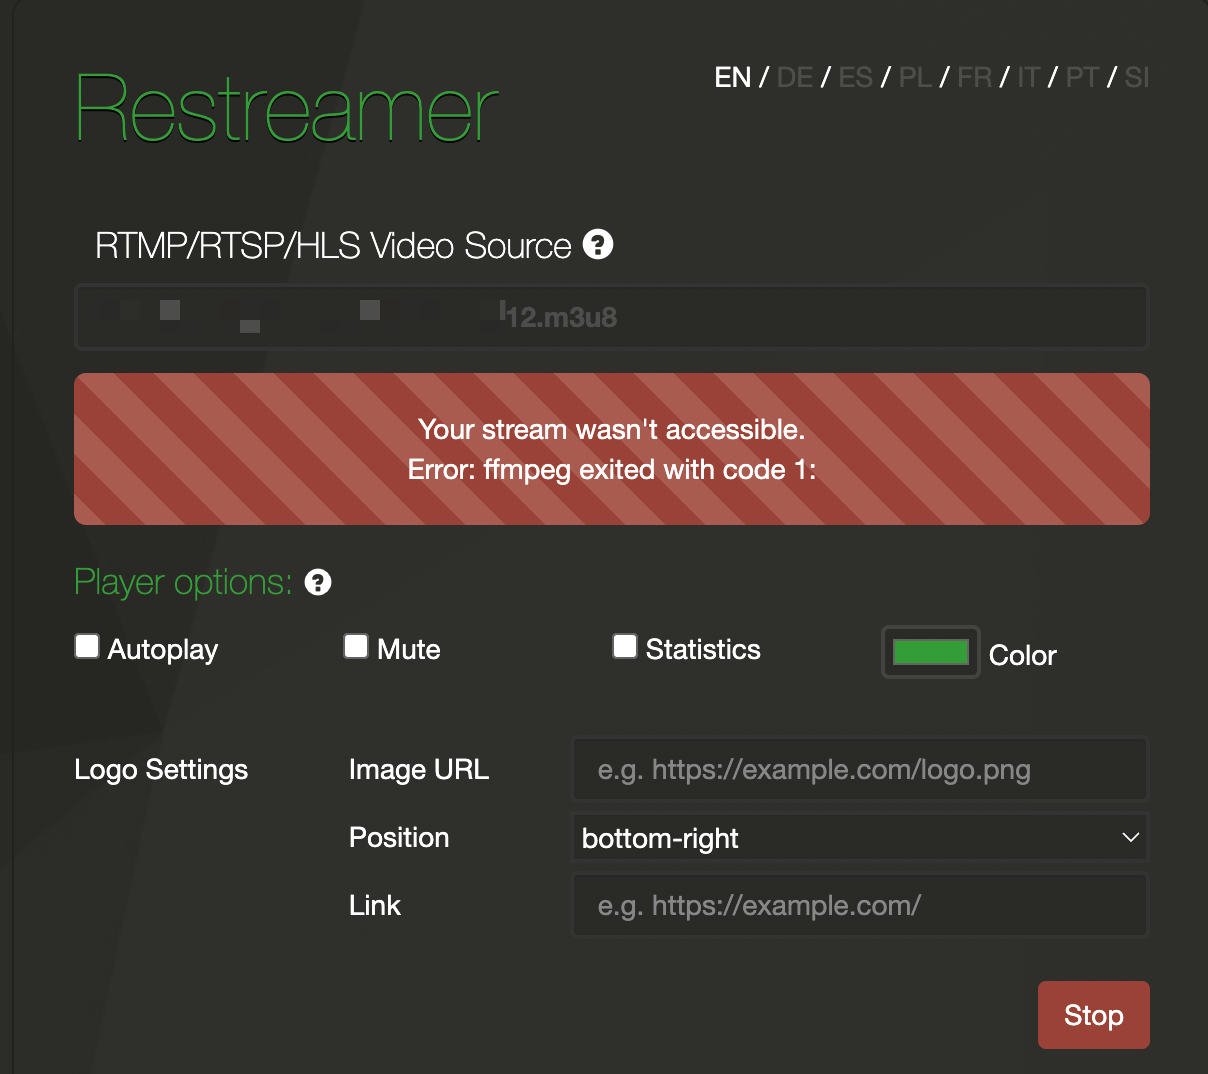Viewport: 1208px width, 1074px height.
Task: Select the FR language option
Action: [x=974, y=77]
